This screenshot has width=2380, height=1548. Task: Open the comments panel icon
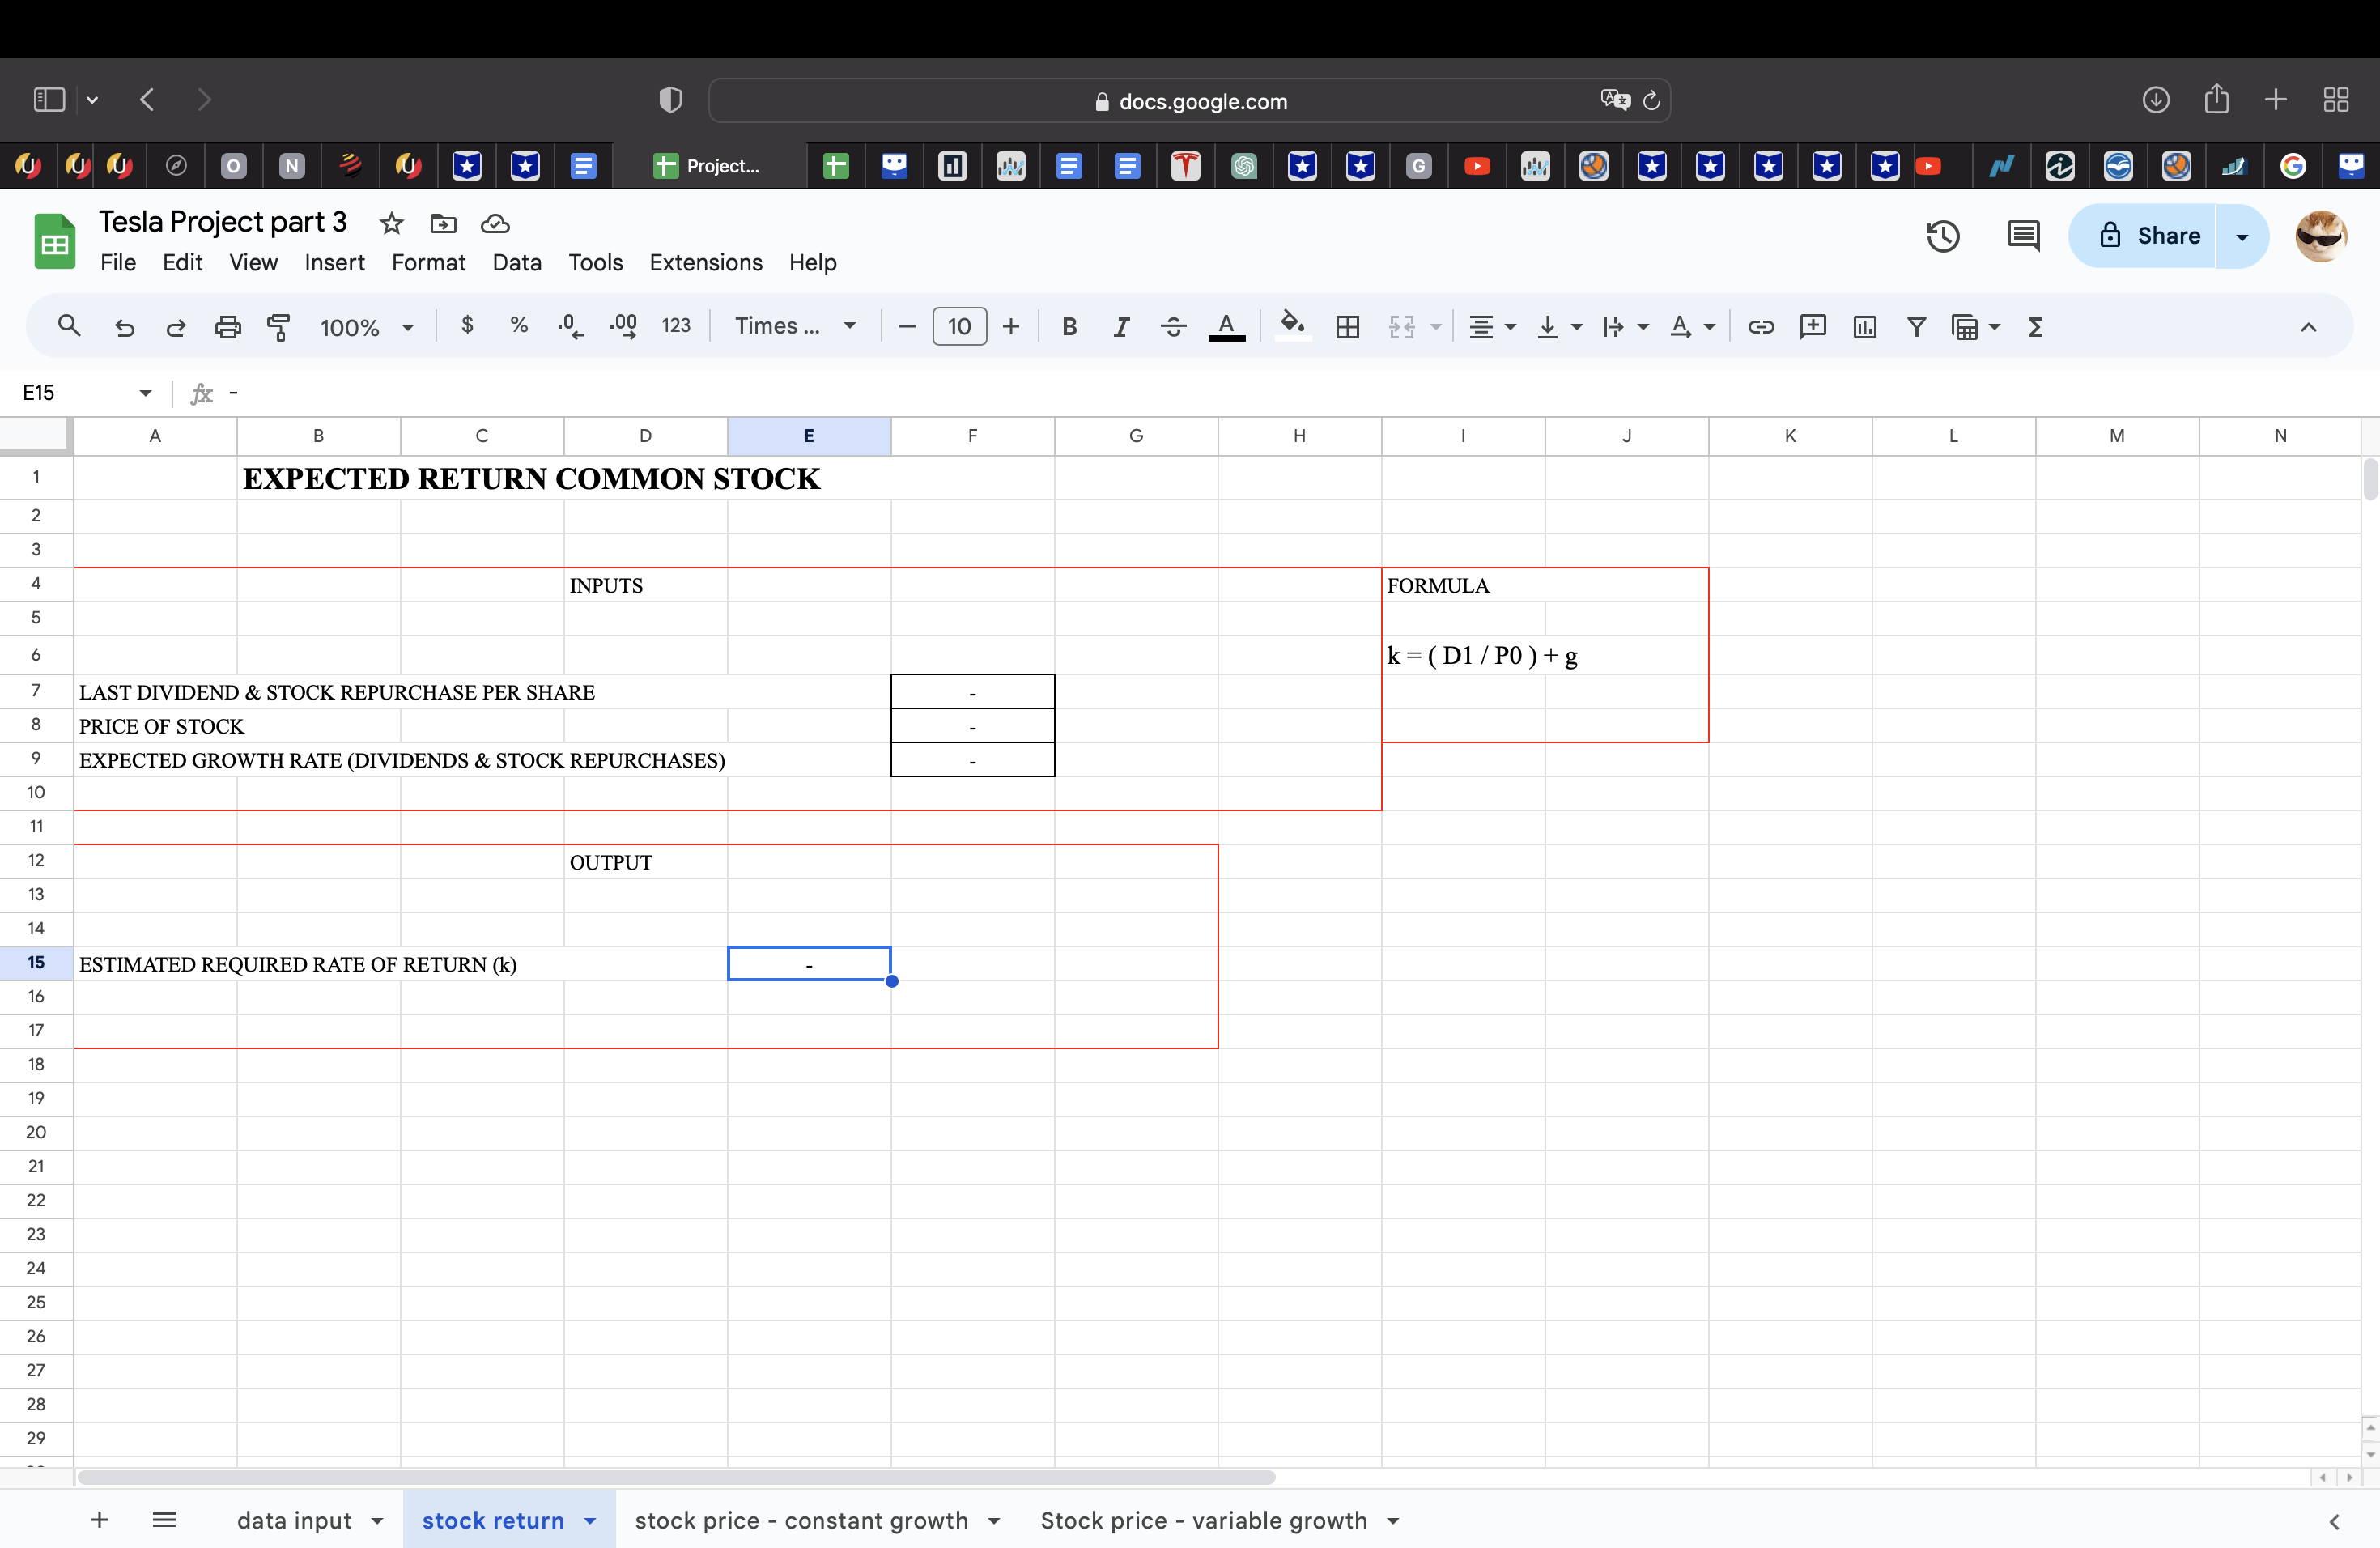click(x=2023, y=236)
